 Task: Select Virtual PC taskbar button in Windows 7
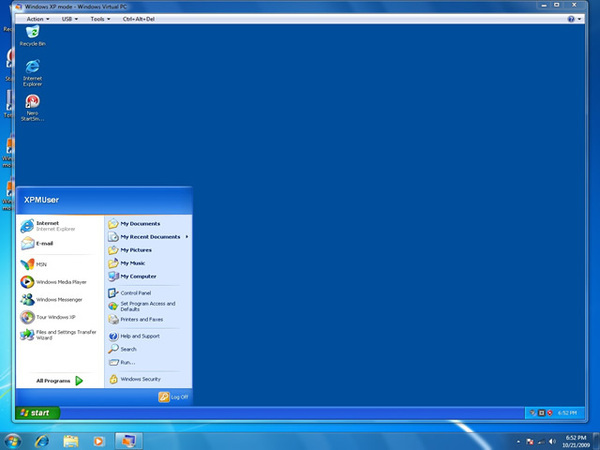129,441
